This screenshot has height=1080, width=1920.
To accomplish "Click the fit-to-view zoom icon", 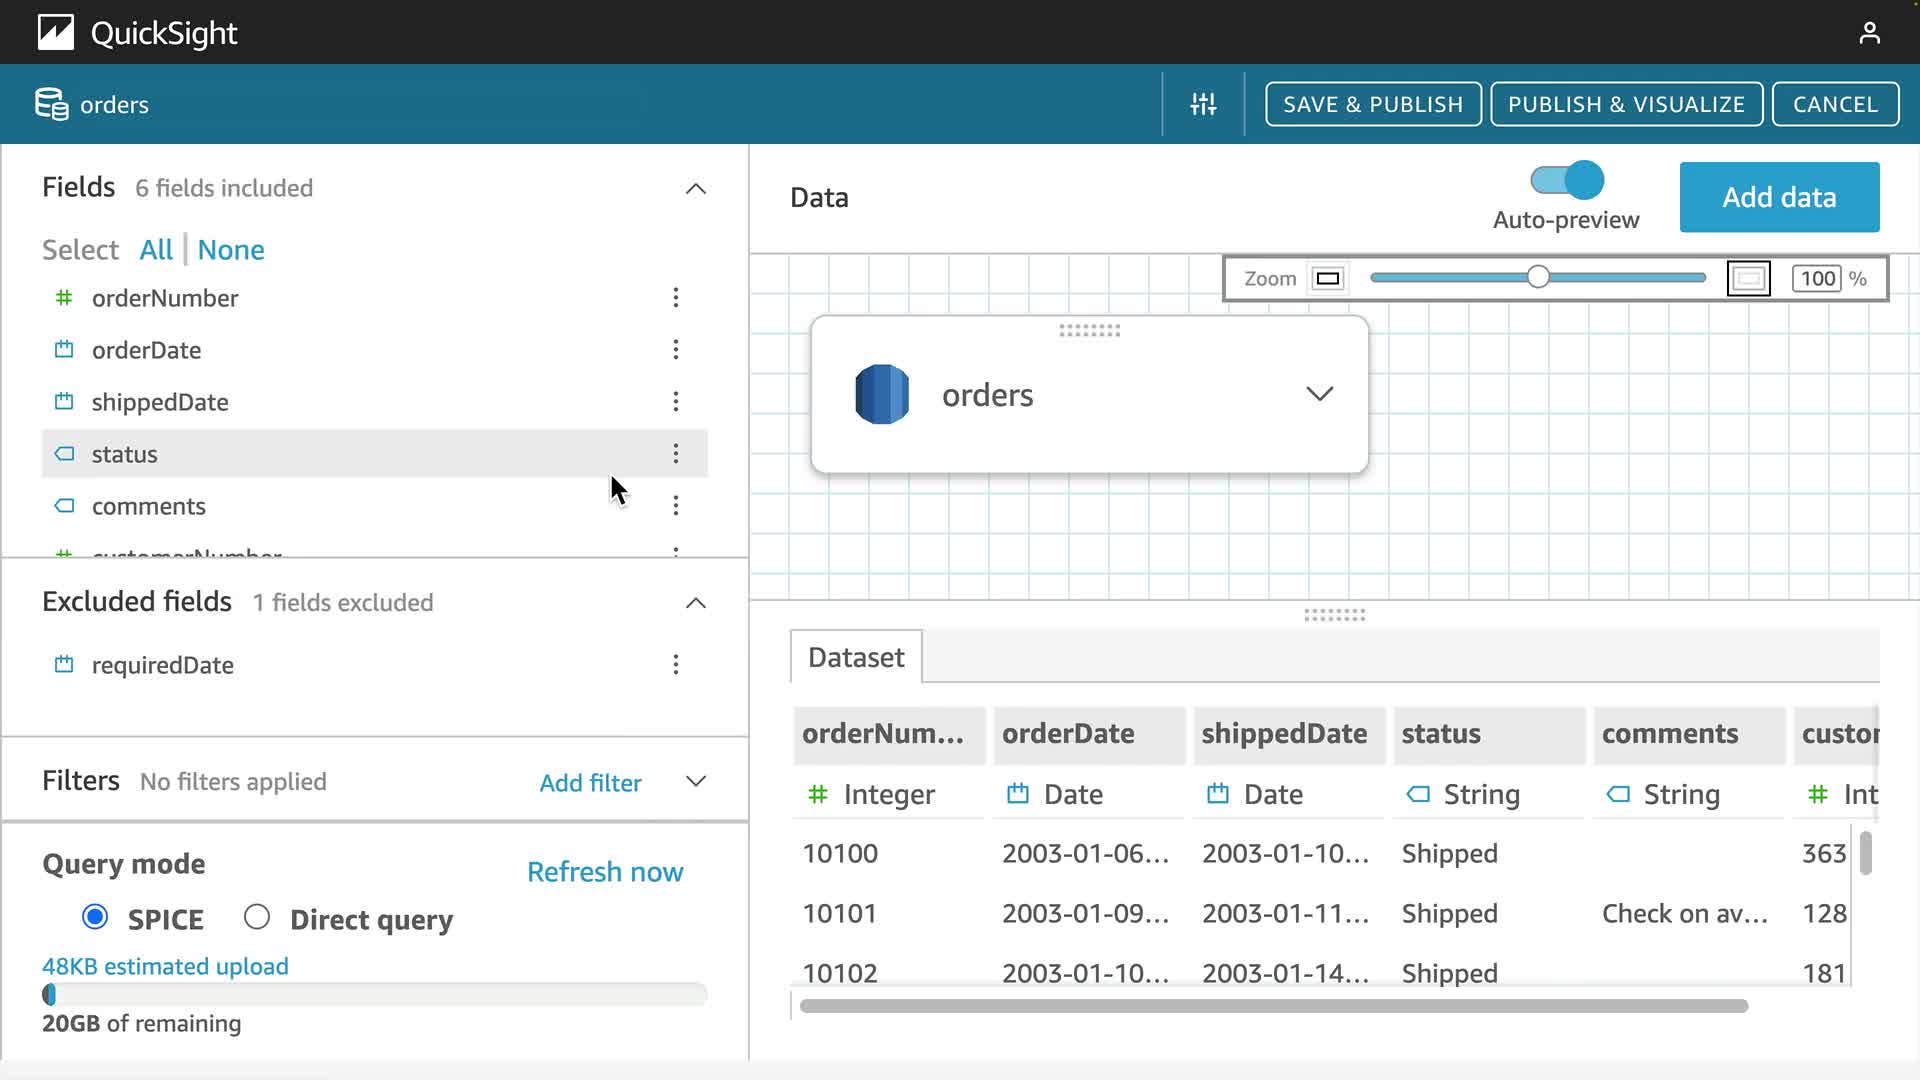I will coord(1748,279).
